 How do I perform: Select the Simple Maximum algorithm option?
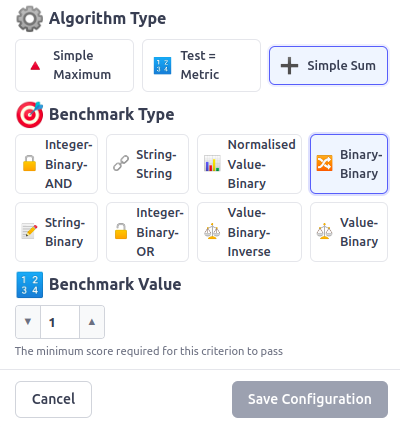pyautogui.click(x=74, y=65)
